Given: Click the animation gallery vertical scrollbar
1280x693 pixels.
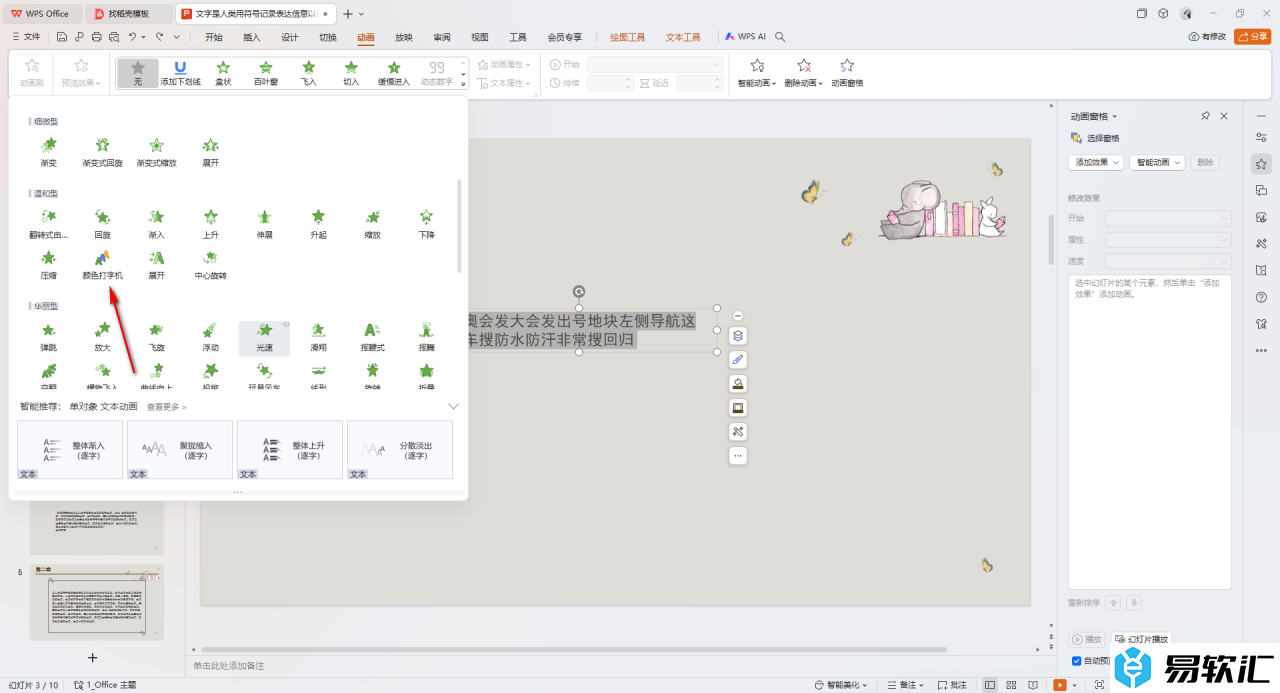Looking at the screenshot, I should 459,225.
